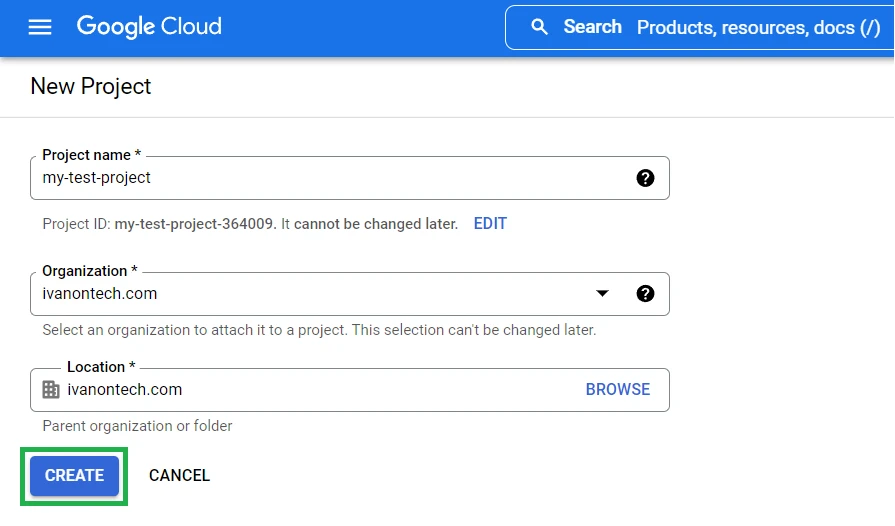Open help for Organization field
Viewport: 895px width, 526px height.
(x=645, y=294)
